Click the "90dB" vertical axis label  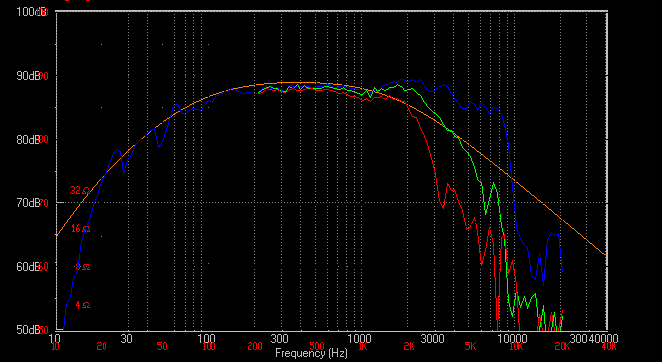28,76
